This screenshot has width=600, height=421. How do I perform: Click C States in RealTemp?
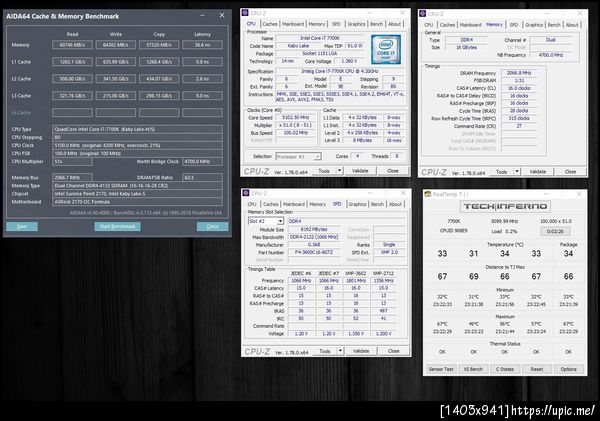pyautogui.click(x=505, y=369)
